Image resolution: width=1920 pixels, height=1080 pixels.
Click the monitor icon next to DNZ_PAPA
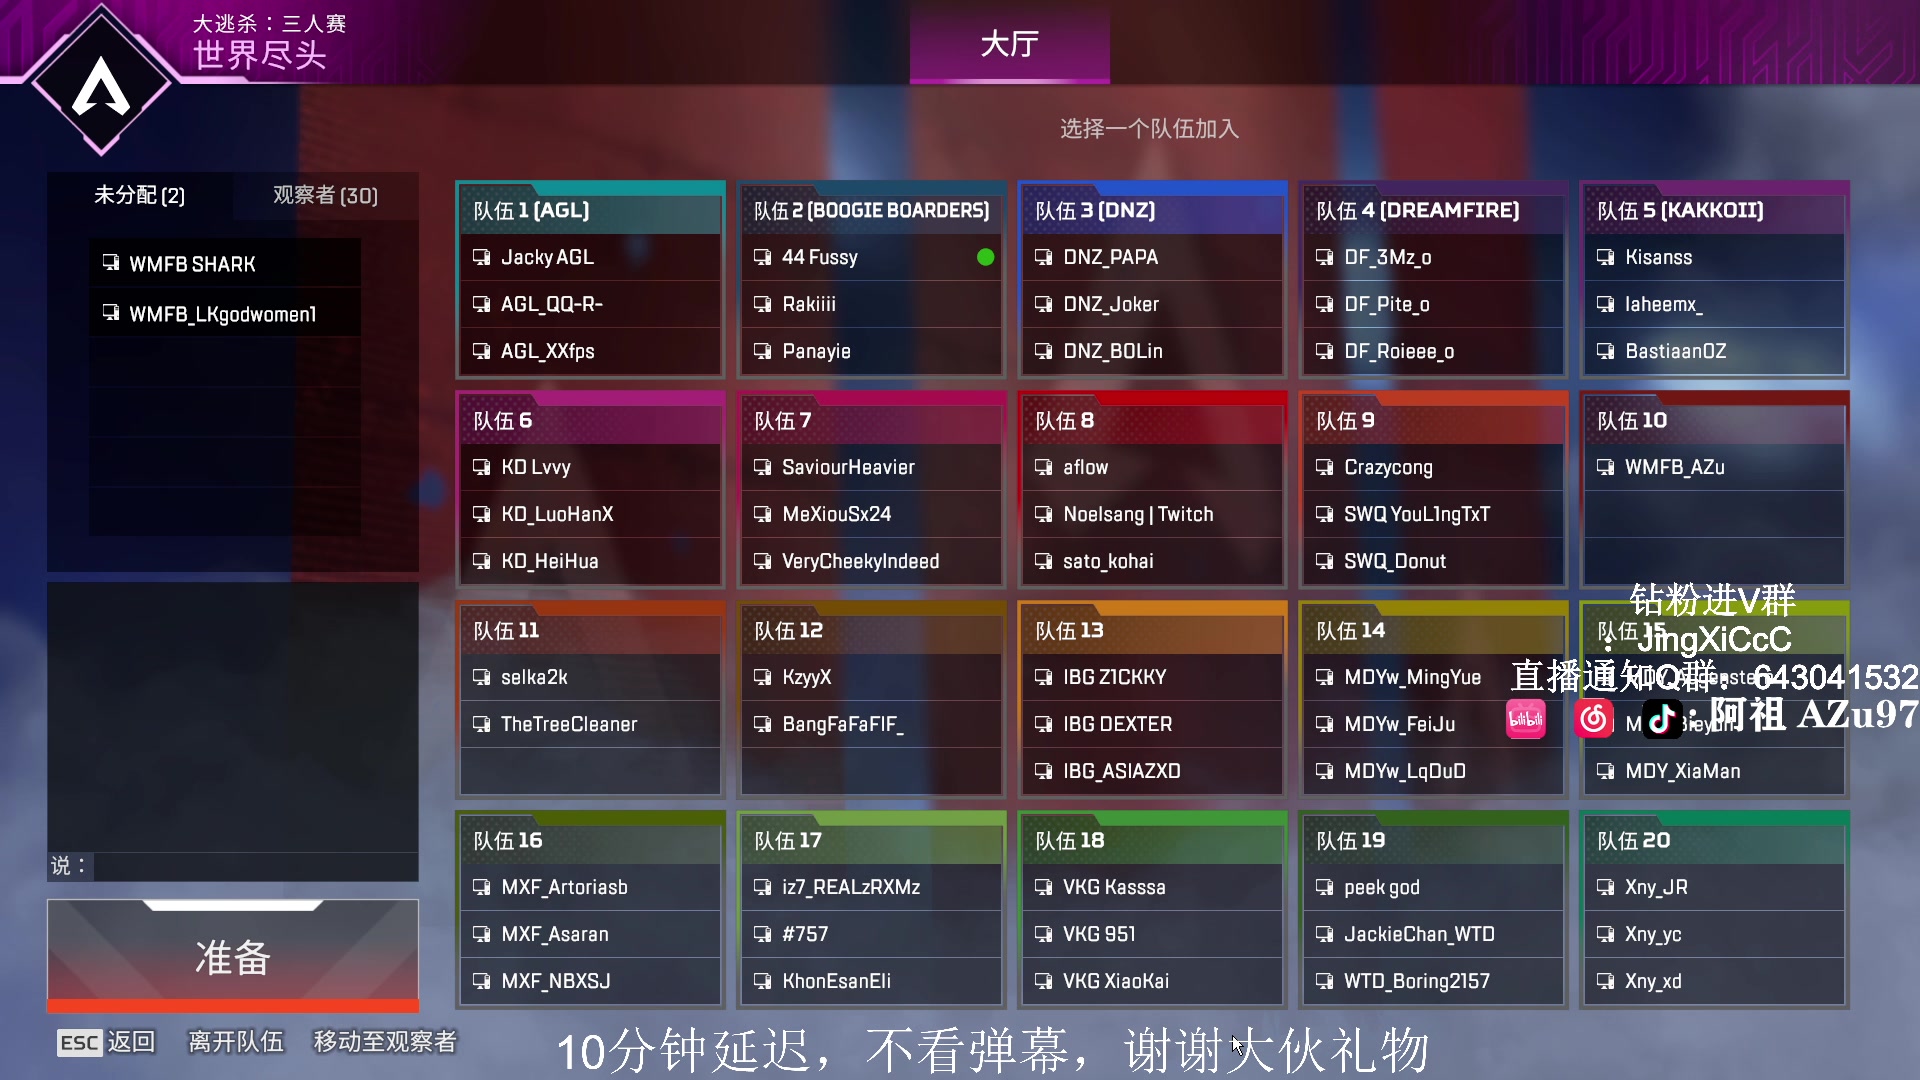[1044, 257]
